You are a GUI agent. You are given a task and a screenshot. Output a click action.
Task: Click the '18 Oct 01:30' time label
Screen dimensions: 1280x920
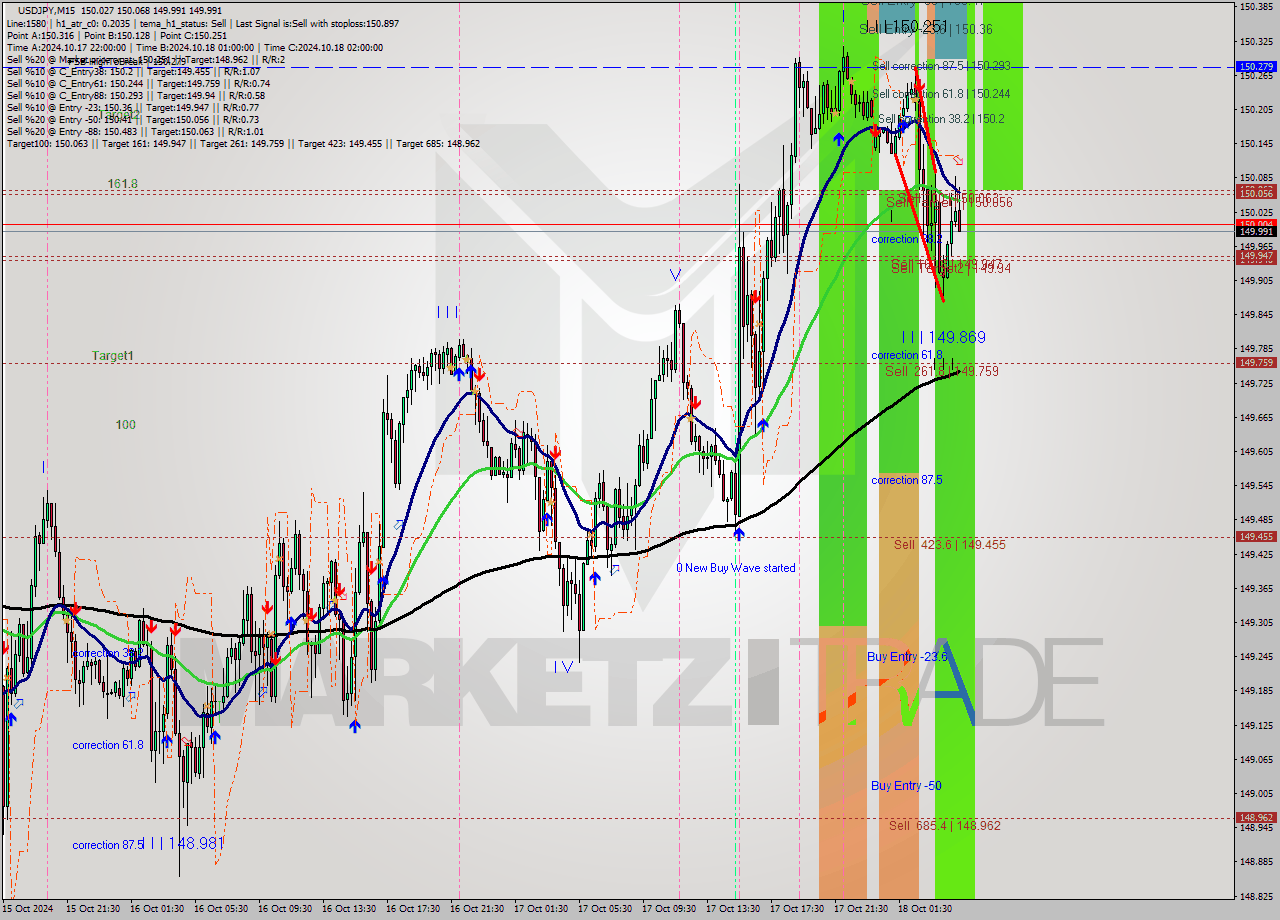click(925, 909)
